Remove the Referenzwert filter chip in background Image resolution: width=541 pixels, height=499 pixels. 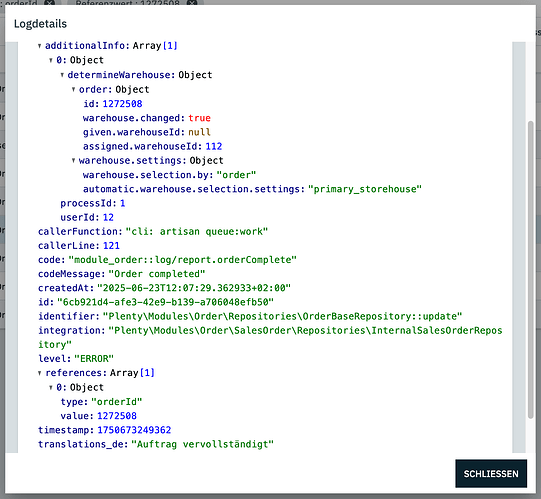[x=192, y=2]
